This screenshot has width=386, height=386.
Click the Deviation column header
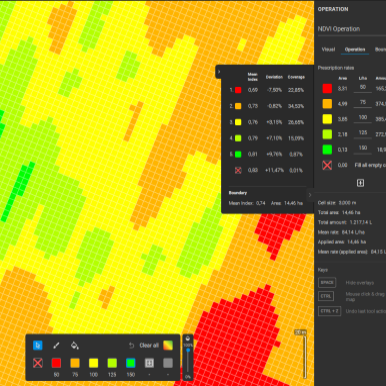[274, 77]
